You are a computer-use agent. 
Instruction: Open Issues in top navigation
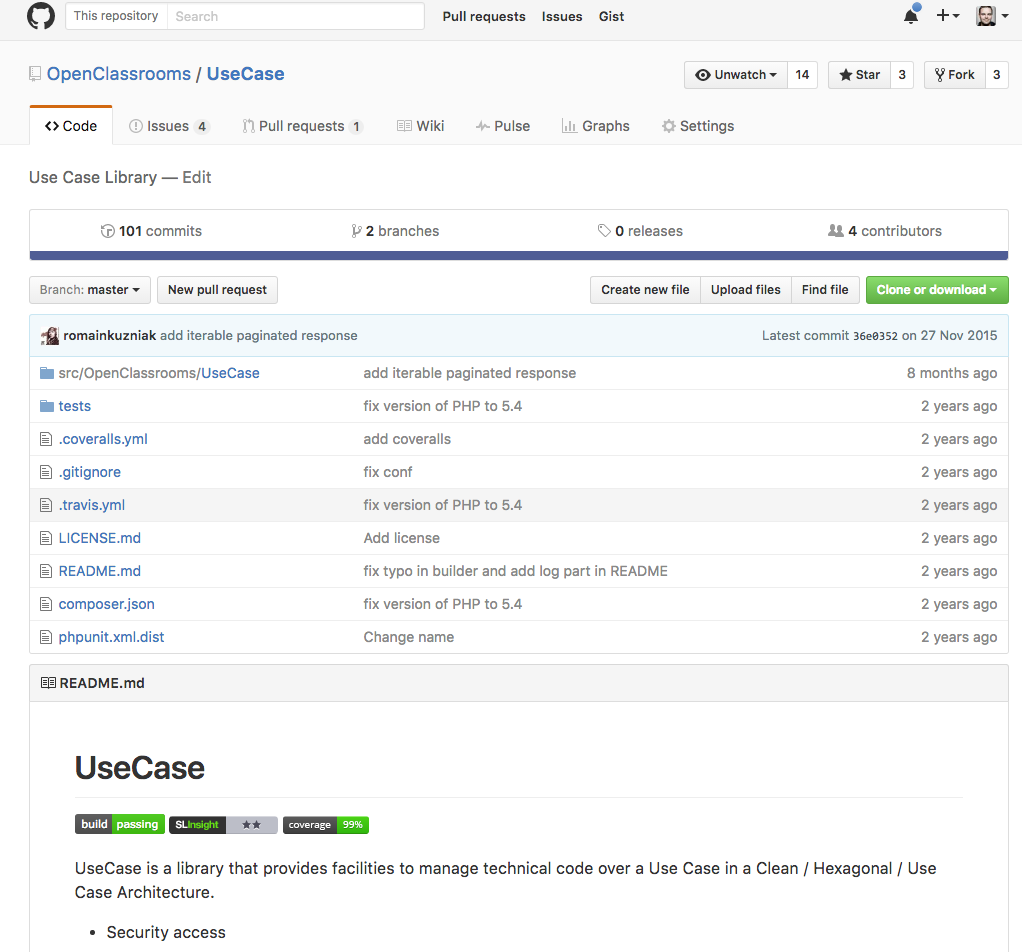[x=562, y=16]
